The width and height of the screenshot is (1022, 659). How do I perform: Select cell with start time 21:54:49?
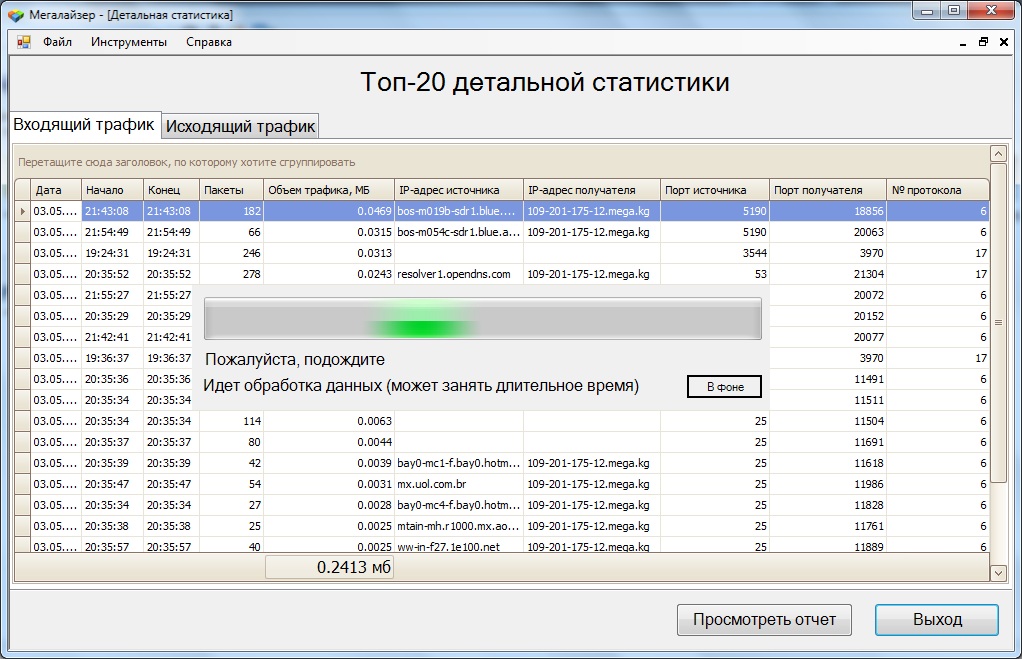tap(112, 232)
